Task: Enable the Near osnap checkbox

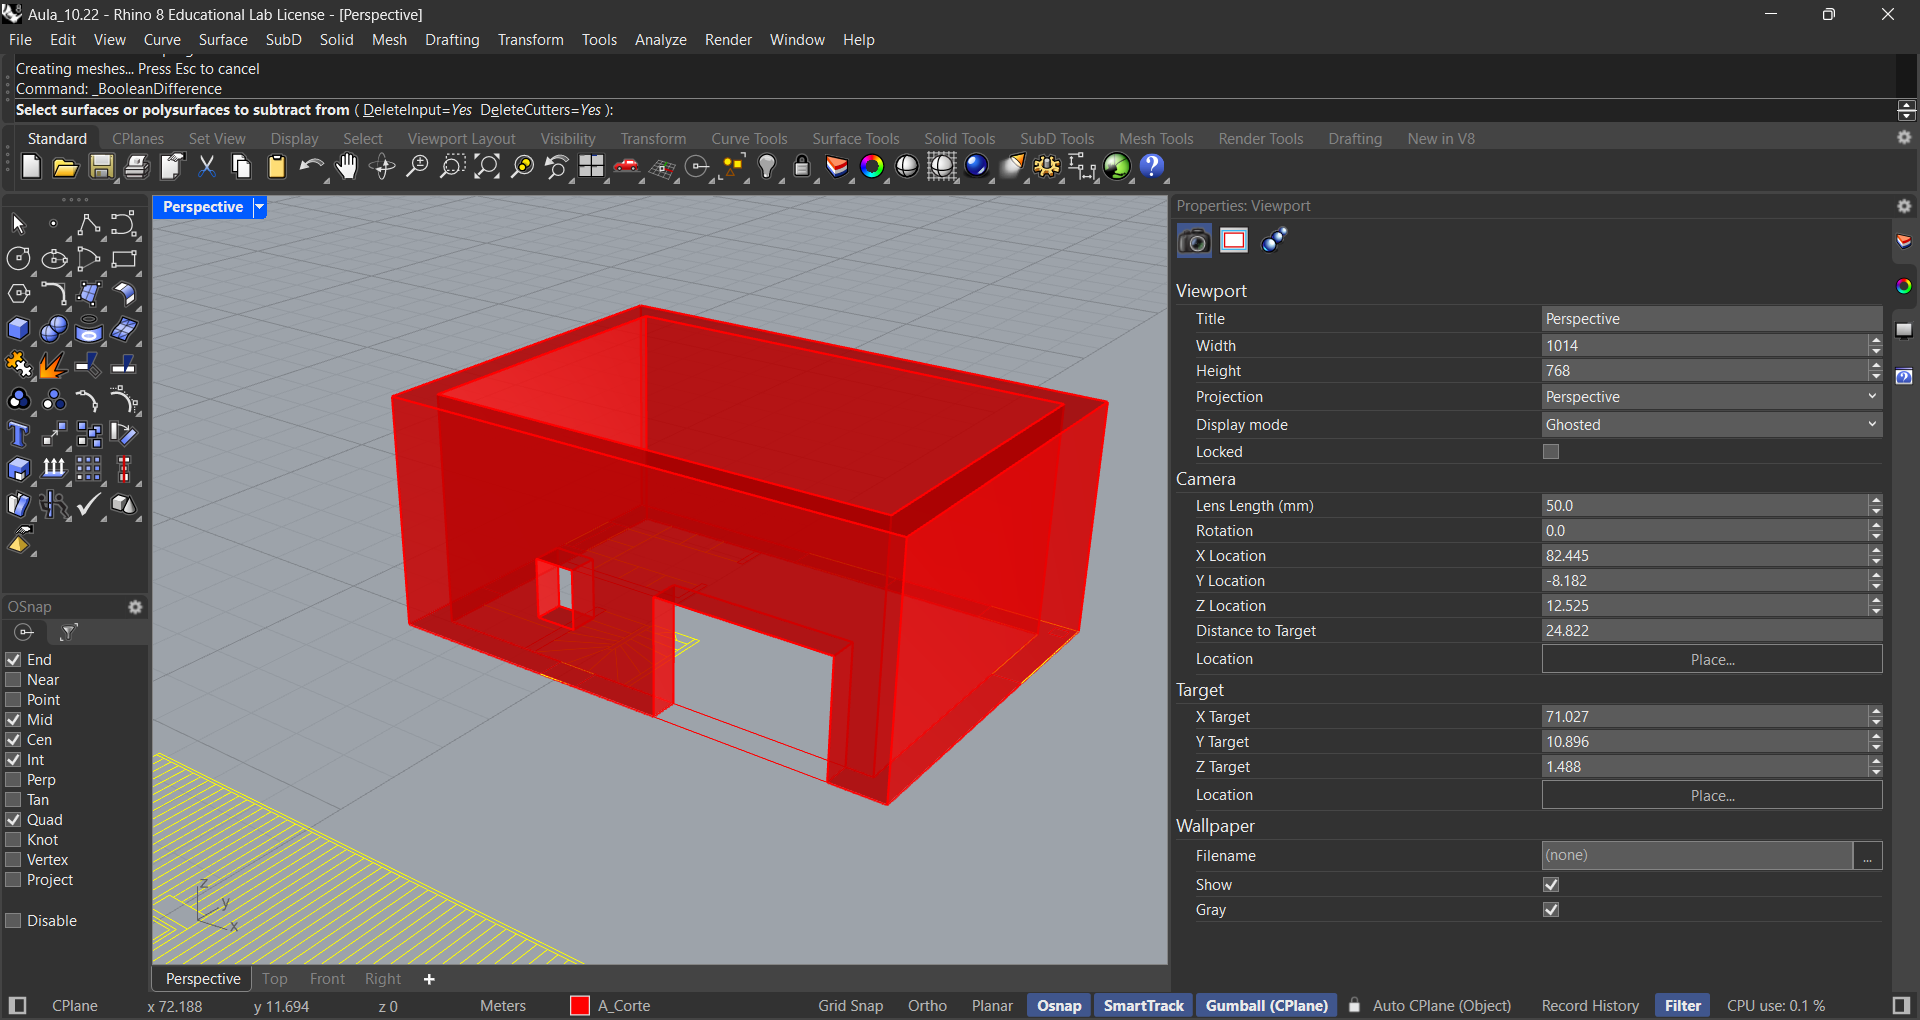Action: (x=14, y=680)
